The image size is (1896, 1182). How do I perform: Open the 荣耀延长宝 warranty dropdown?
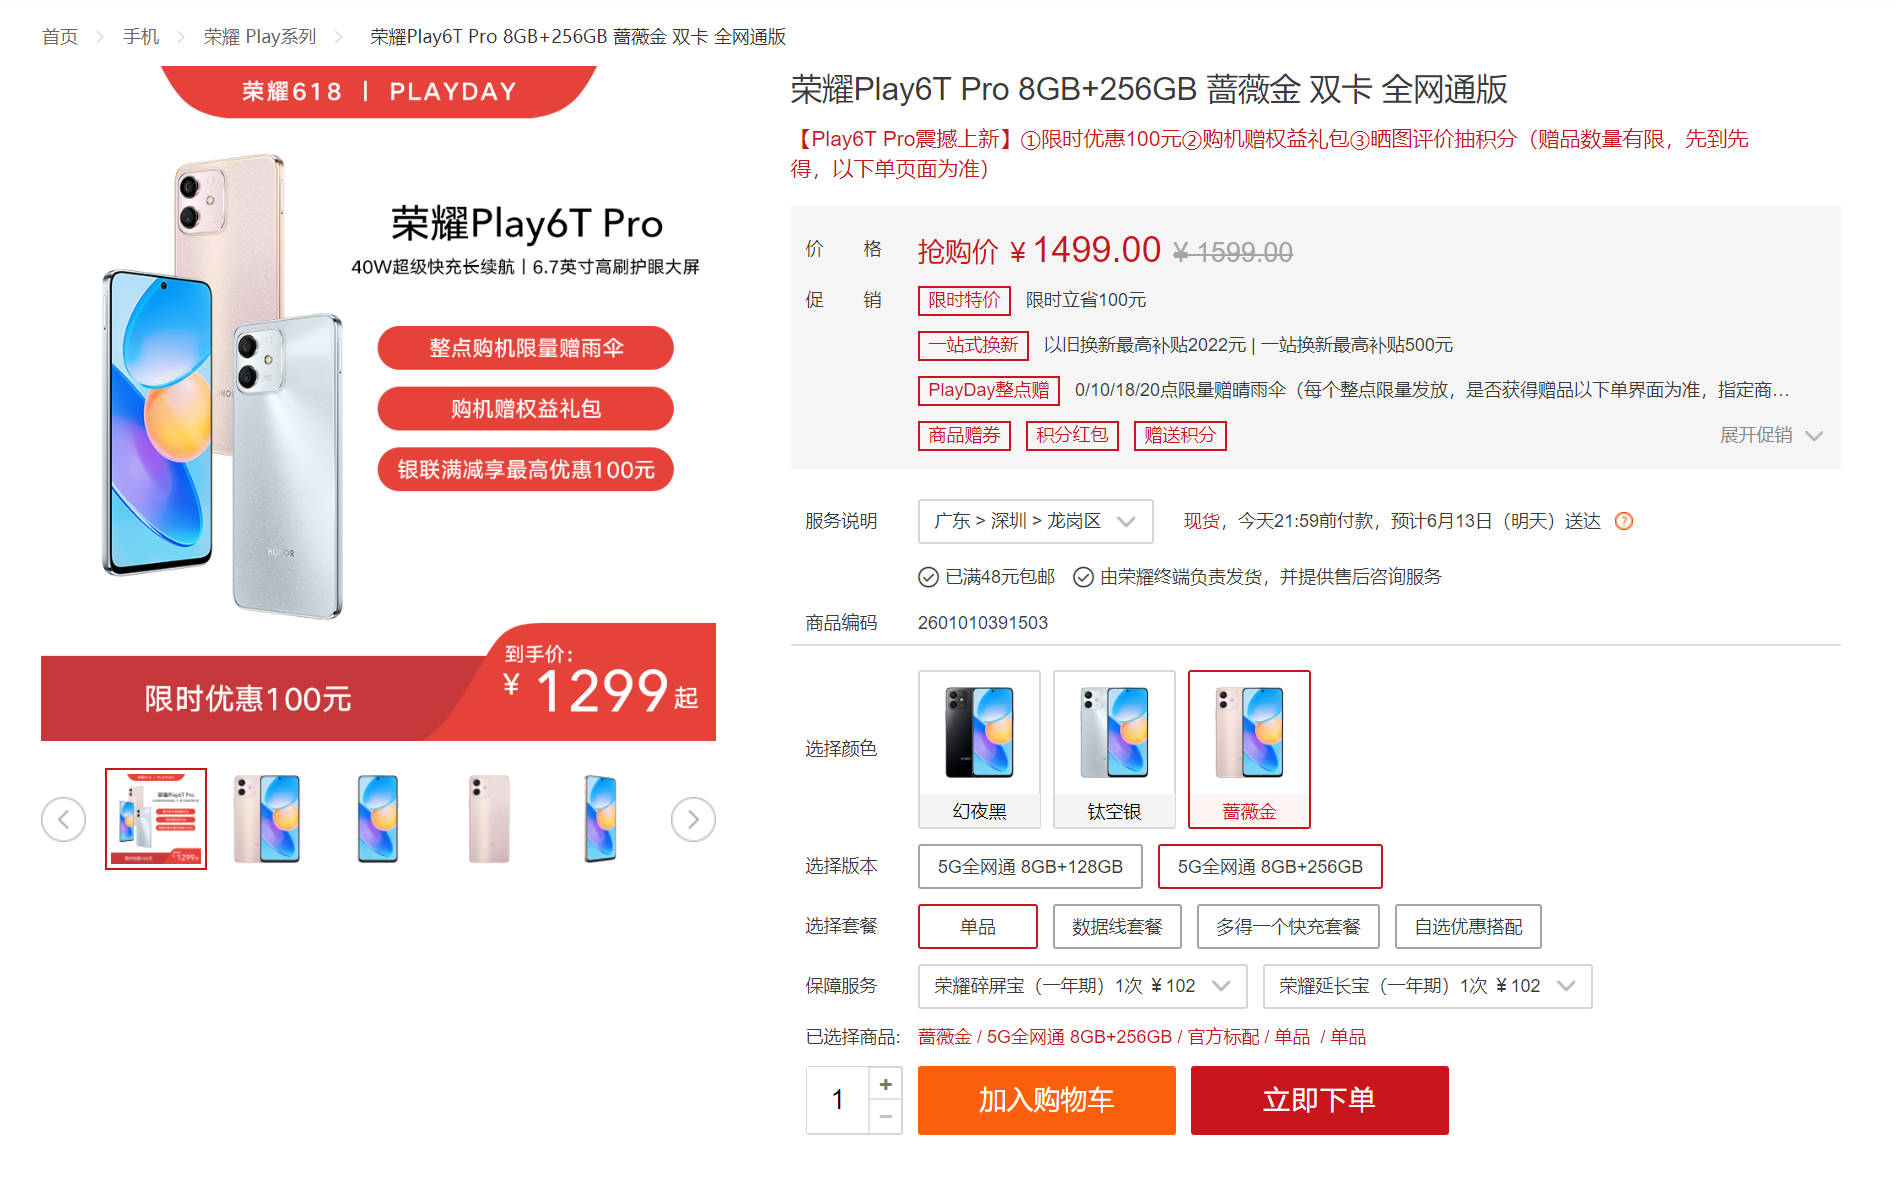[1427, 986]
